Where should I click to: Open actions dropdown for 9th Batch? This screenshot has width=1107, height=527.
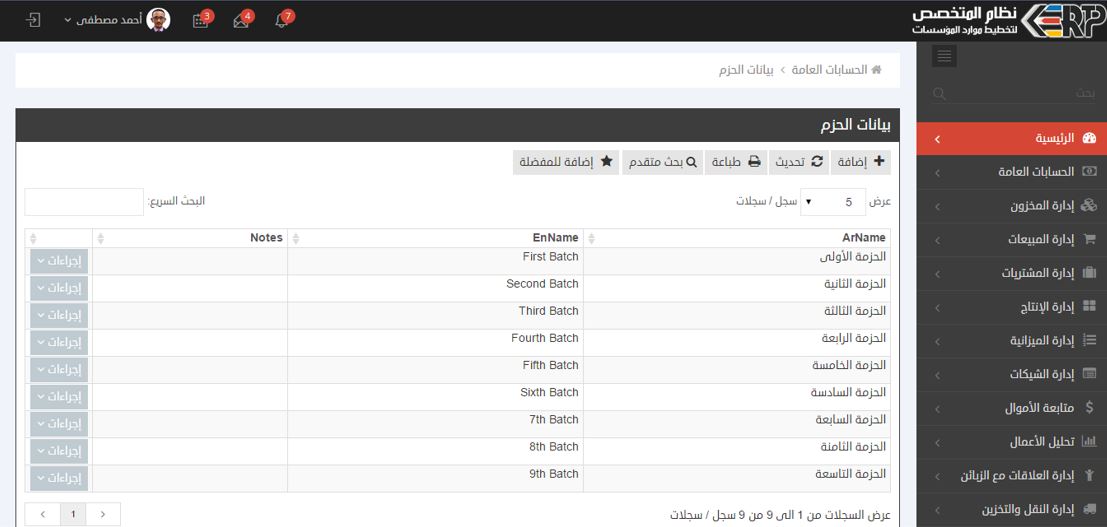pos(59,478)
